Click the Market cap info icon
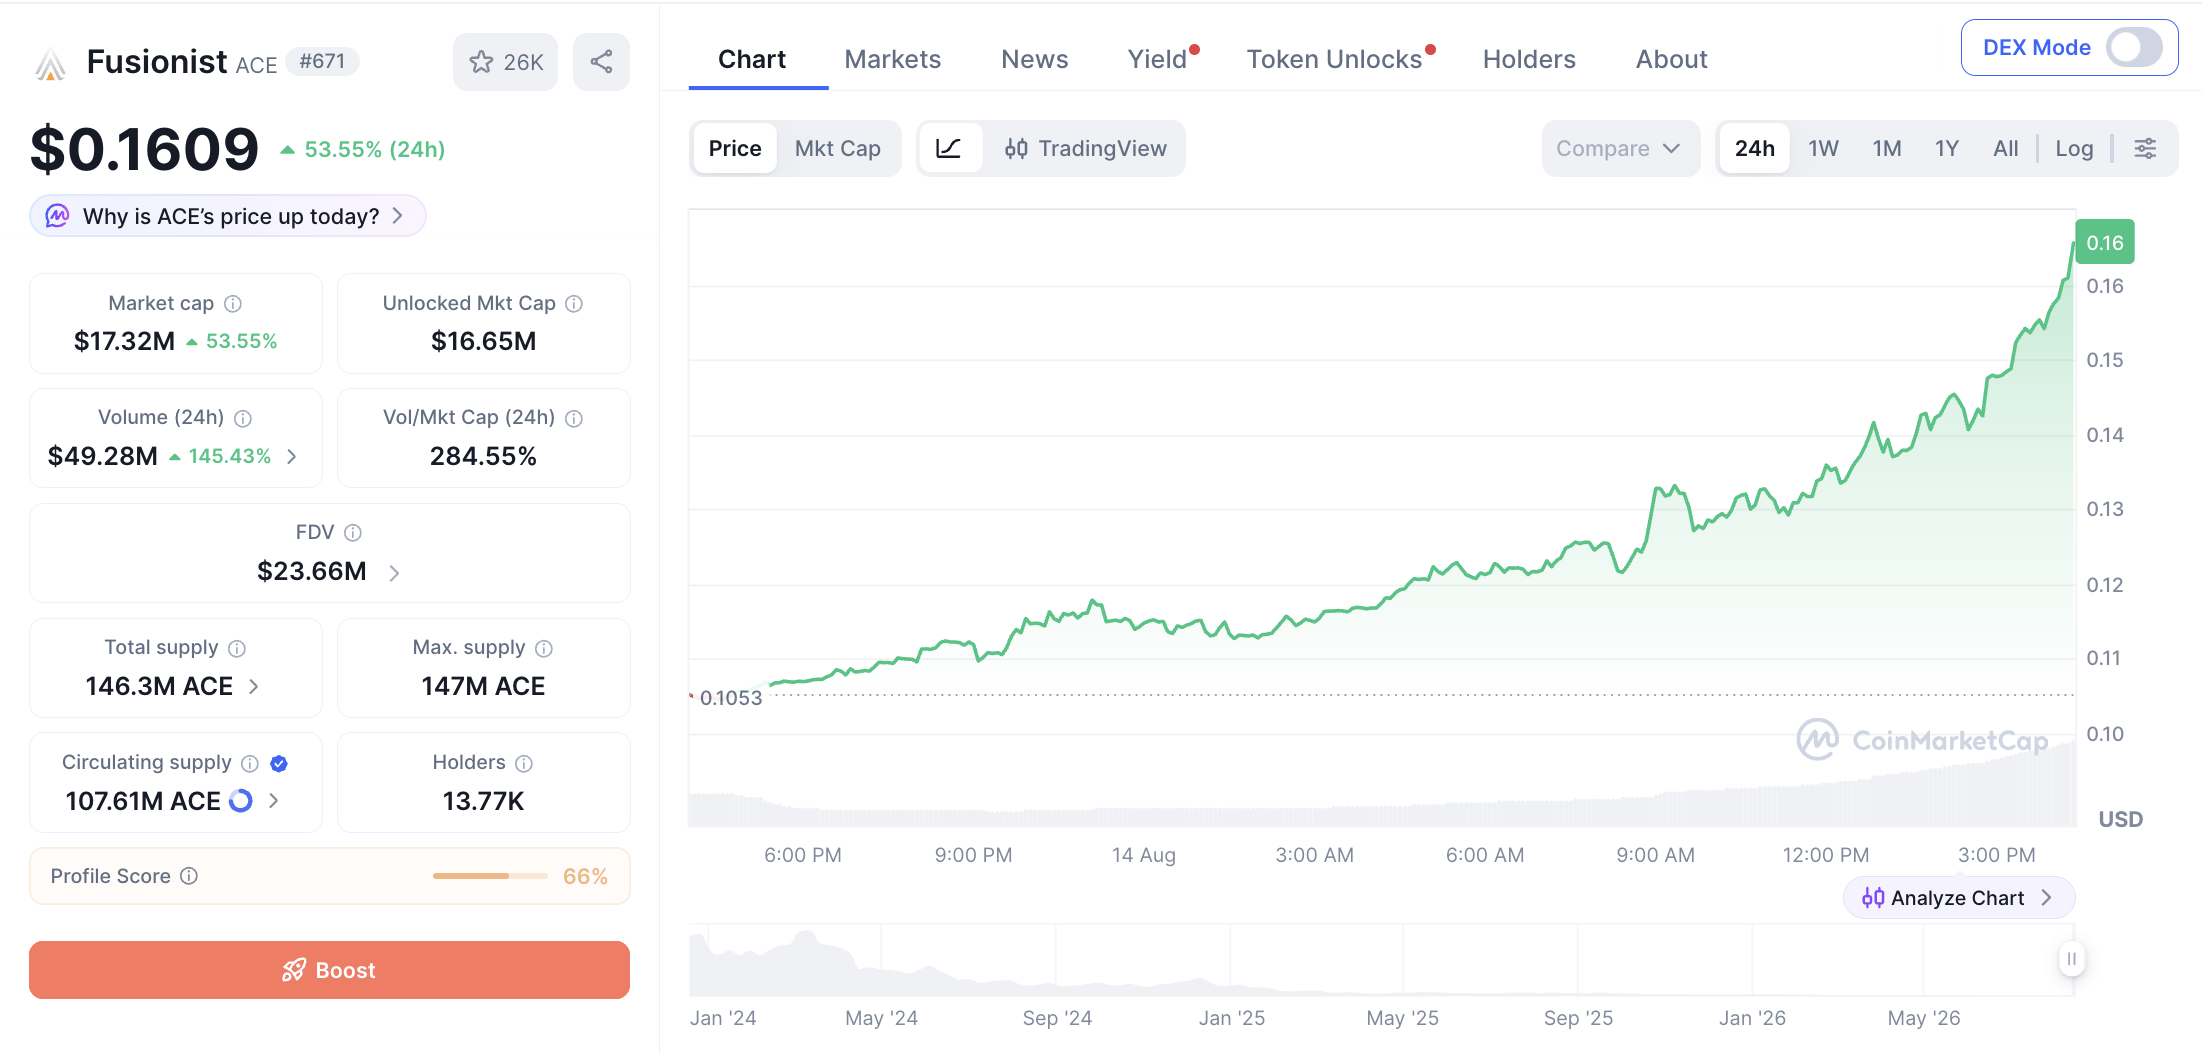The image size is (2202, 1054). 233,303
